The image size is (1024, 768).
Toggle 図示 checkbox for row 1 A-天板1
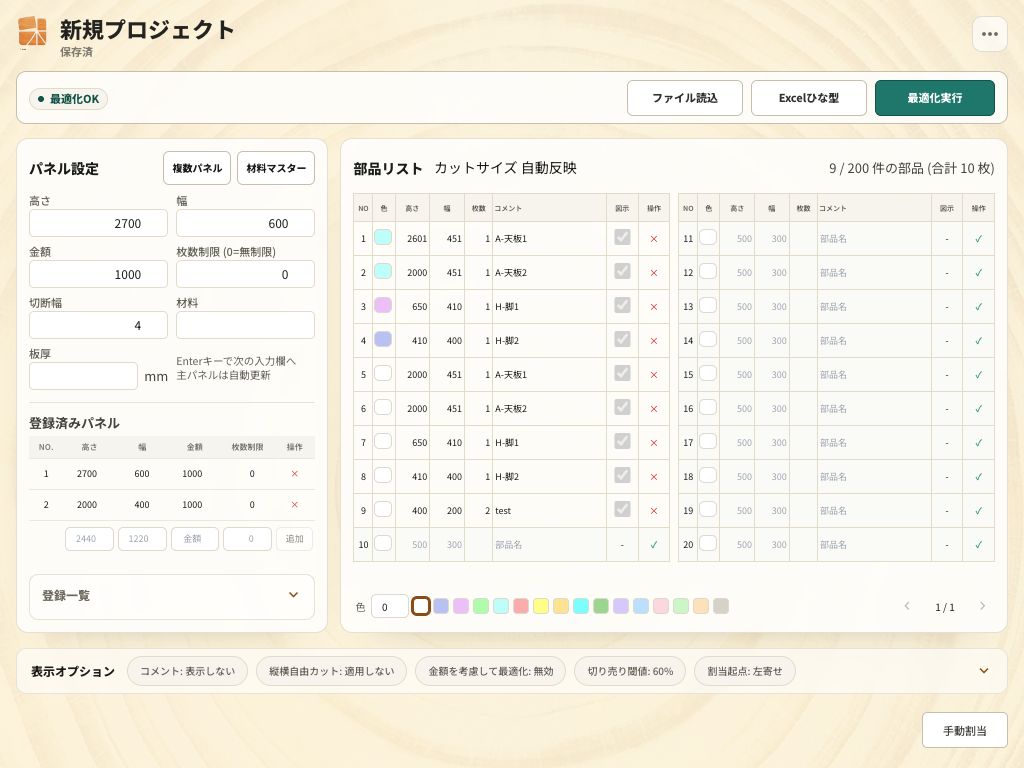point(622,237)
